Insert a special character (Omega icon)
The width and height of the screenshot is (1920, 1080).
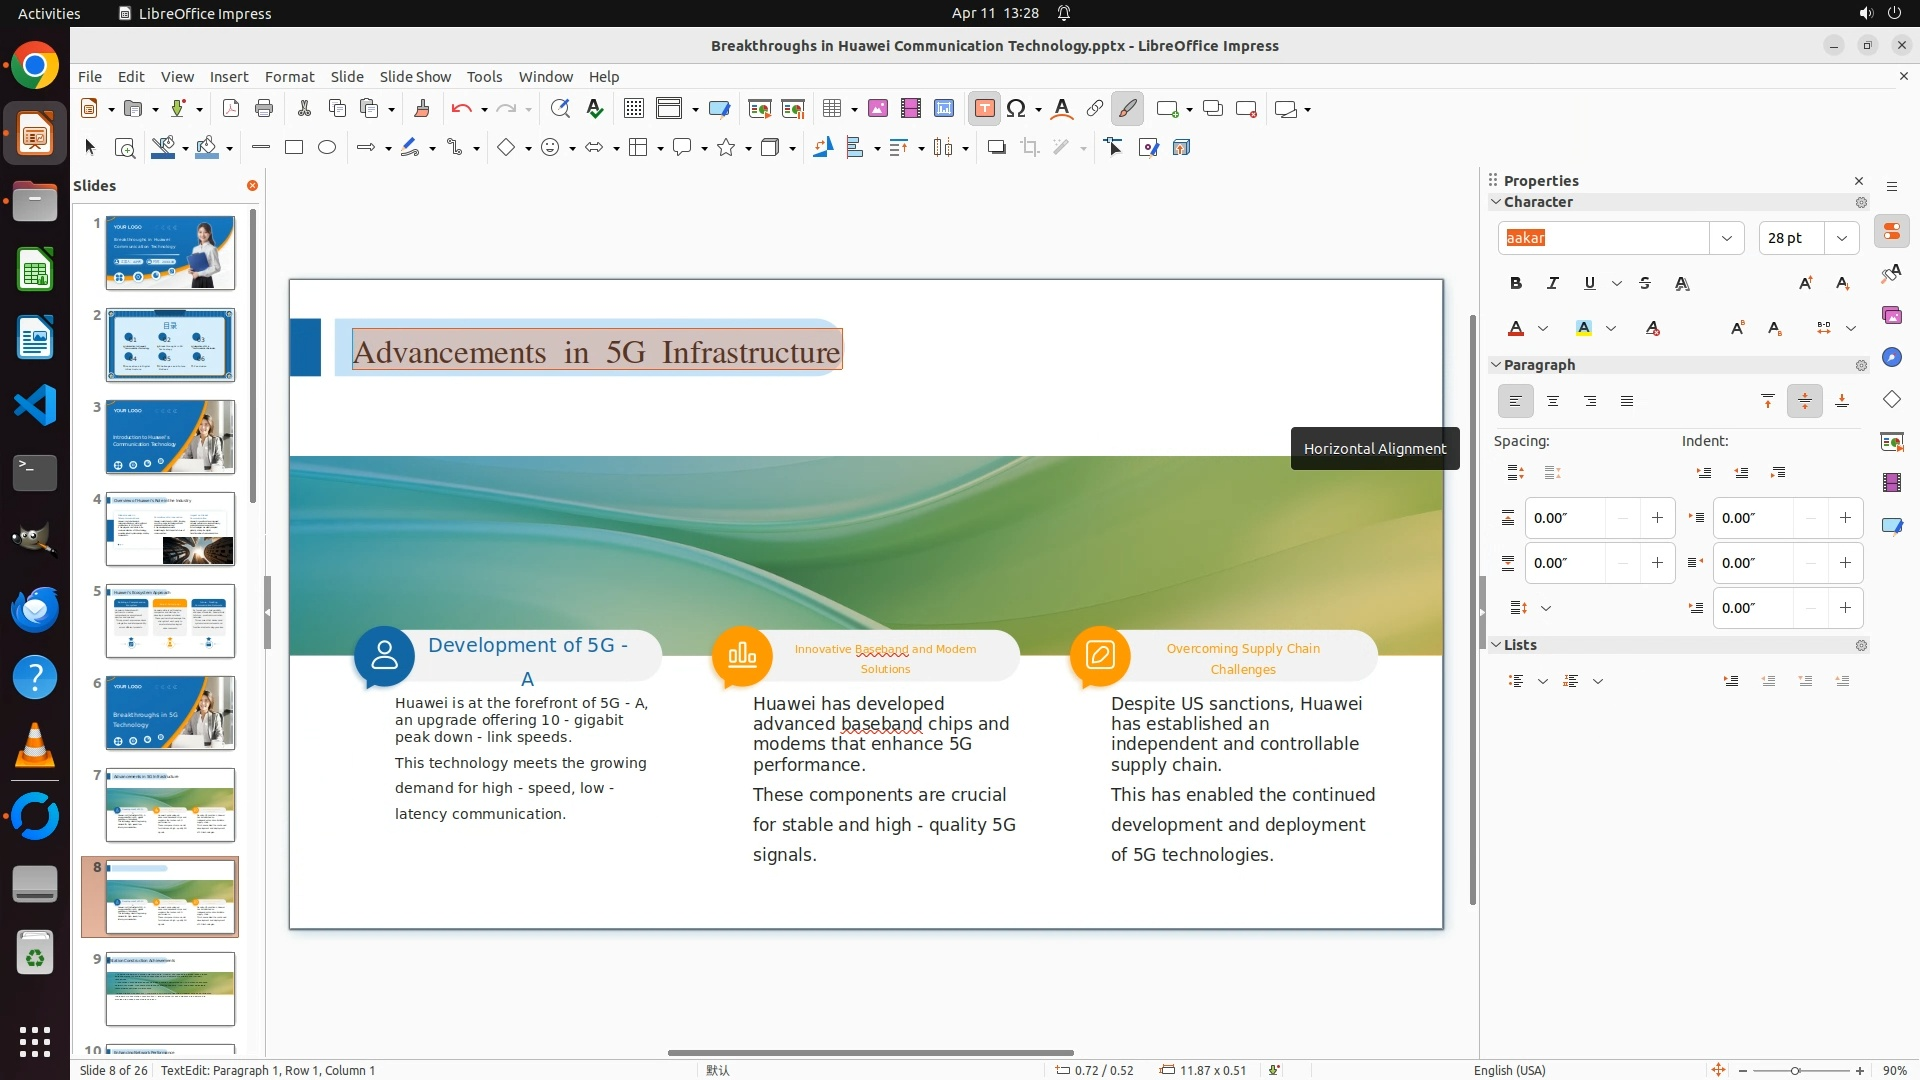click(1016, 109)
